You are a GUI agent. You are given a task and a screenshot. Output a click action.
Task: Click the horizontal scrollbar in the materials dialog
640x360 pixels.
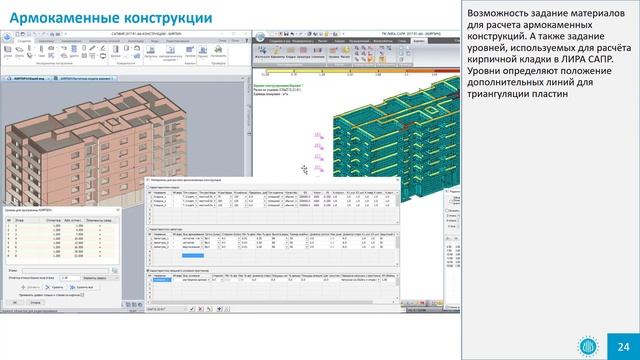point(261,302)
